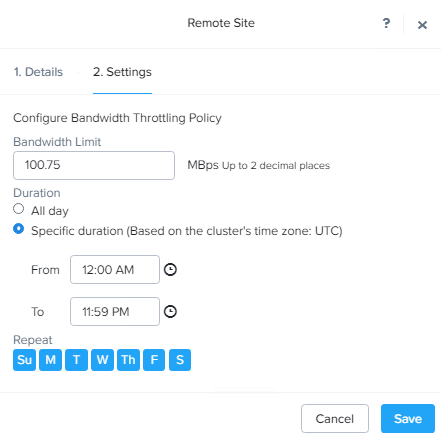Viewport: 441px width, 438px height.
Task: Toggle Tuesday repeat day
Action: (76, 360)
